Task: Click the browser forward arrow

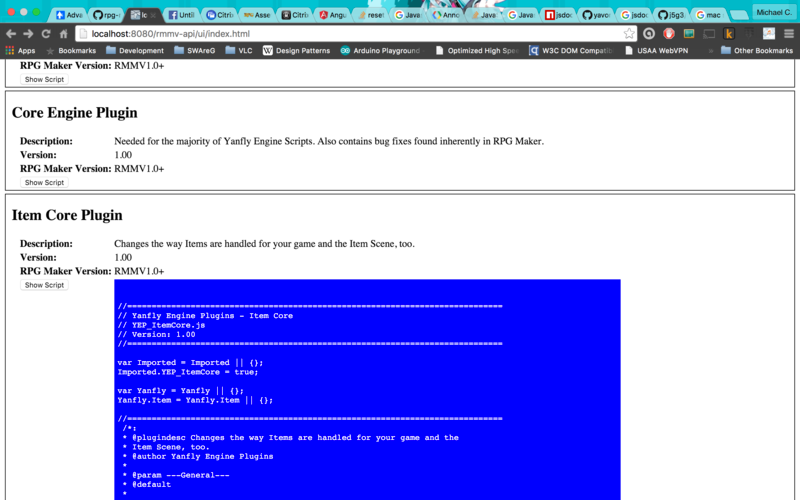Action: click(x=28, y=33)
